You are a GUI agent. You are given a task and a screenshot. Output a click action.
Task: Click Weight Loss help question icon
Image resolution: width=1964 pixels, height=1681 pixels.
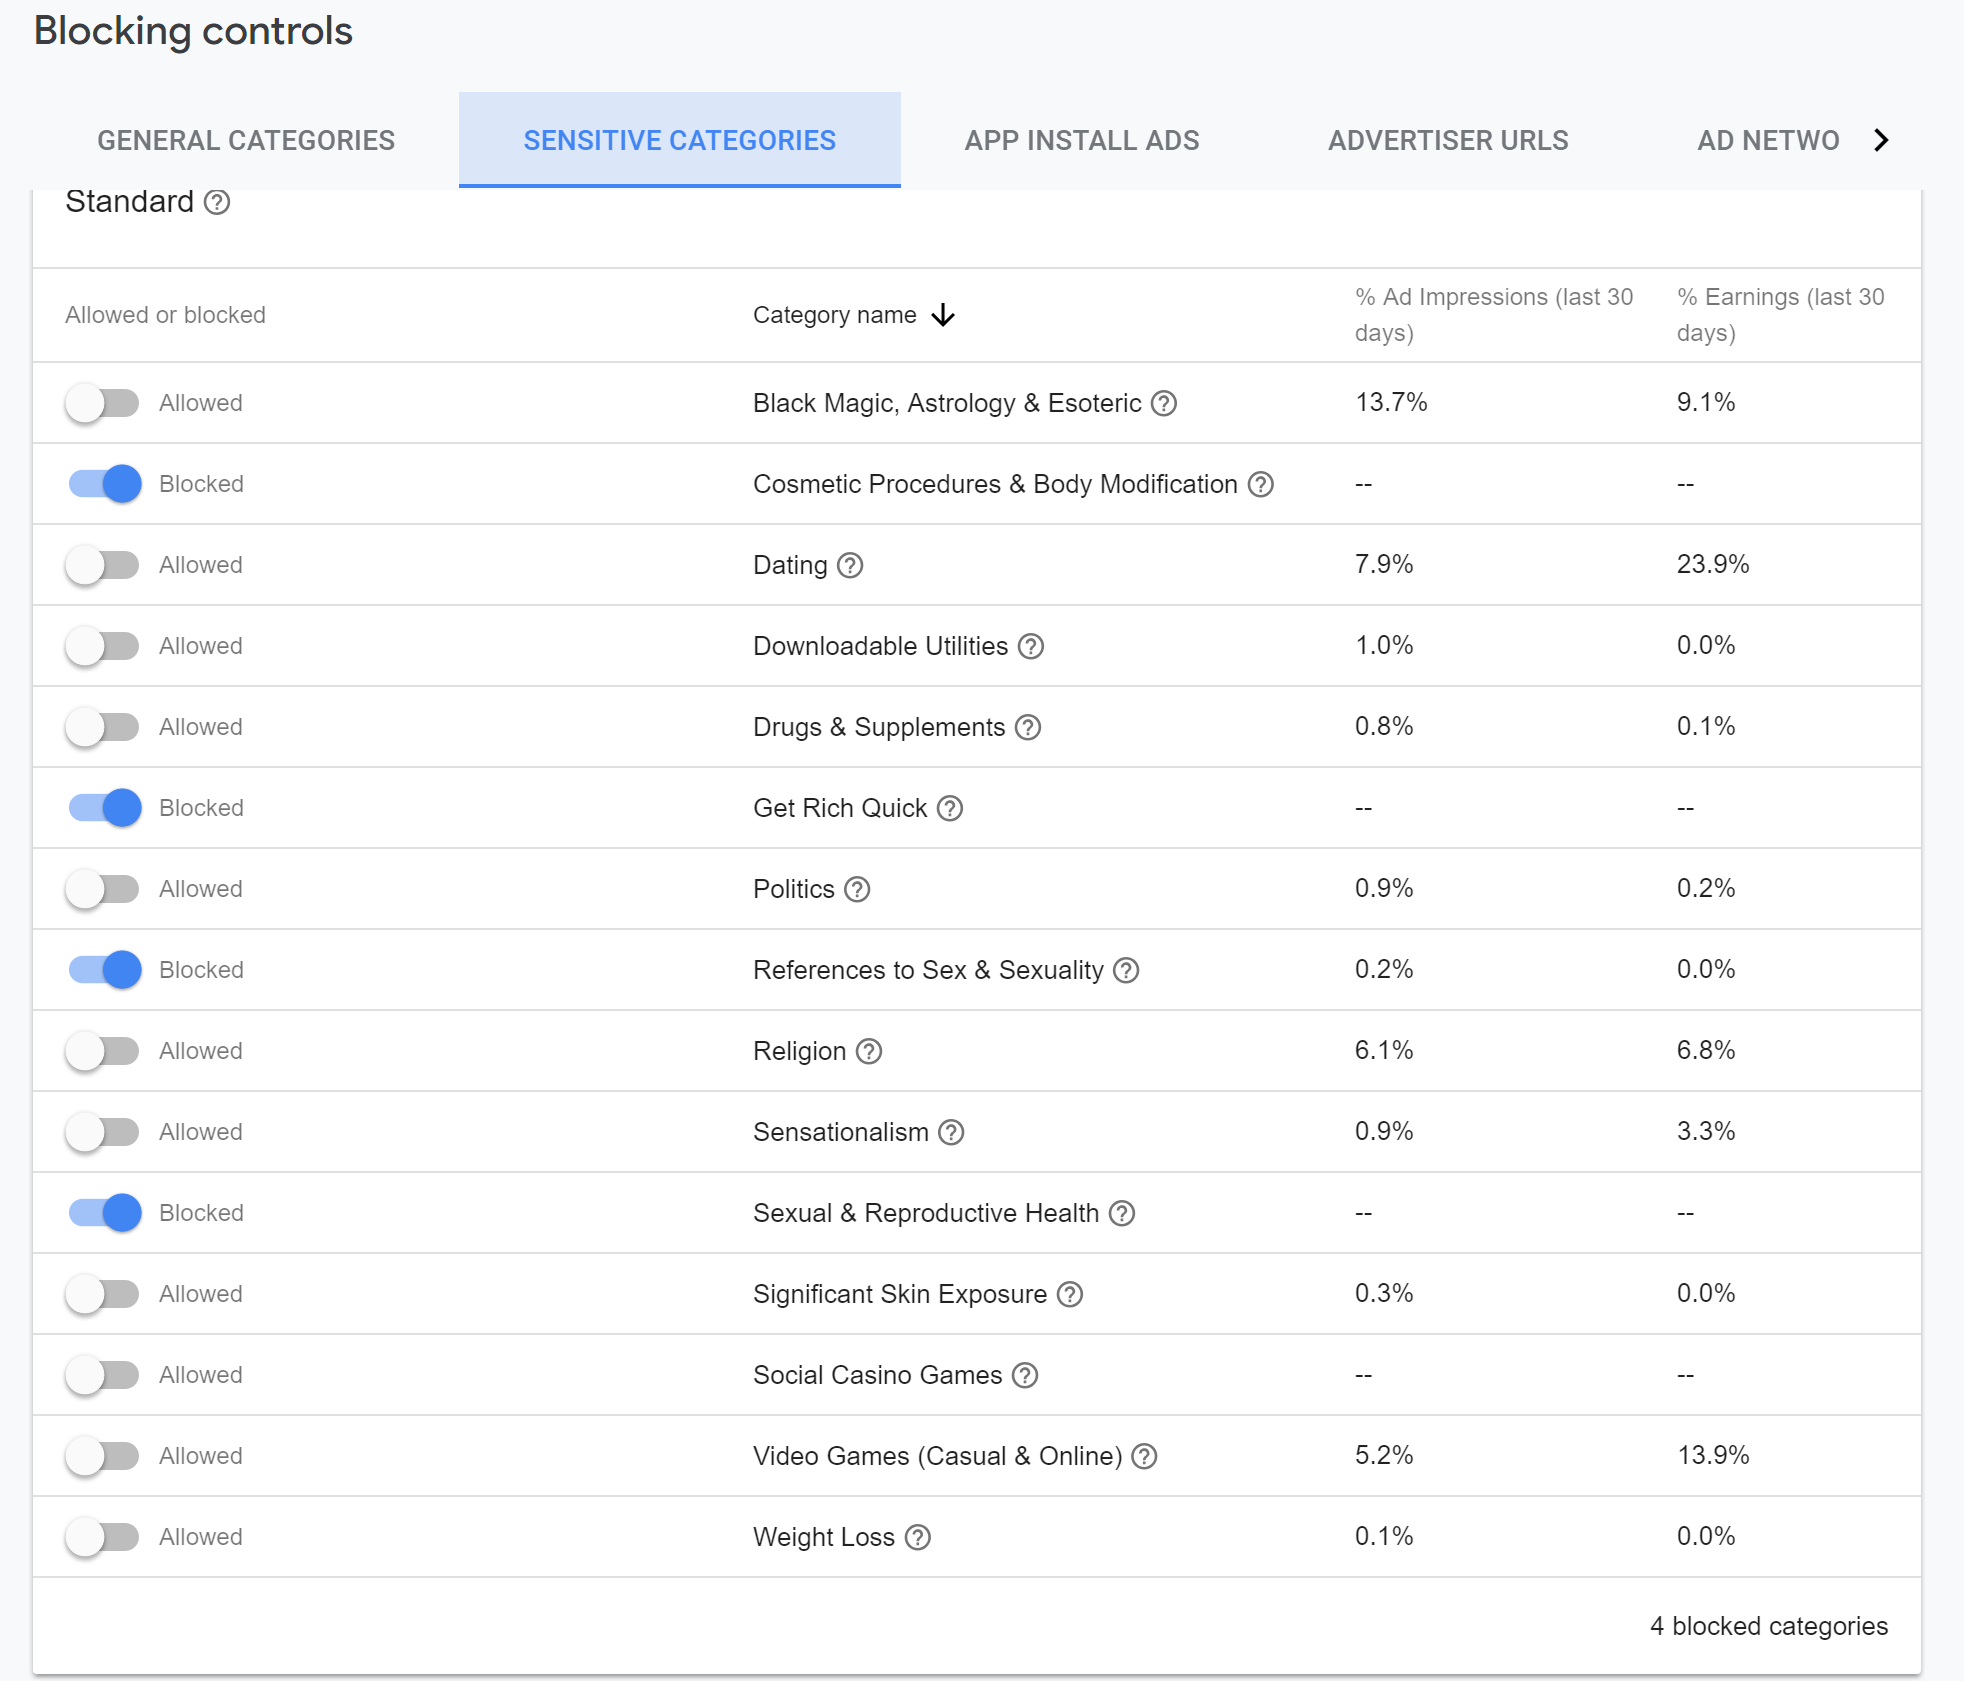917,1538
